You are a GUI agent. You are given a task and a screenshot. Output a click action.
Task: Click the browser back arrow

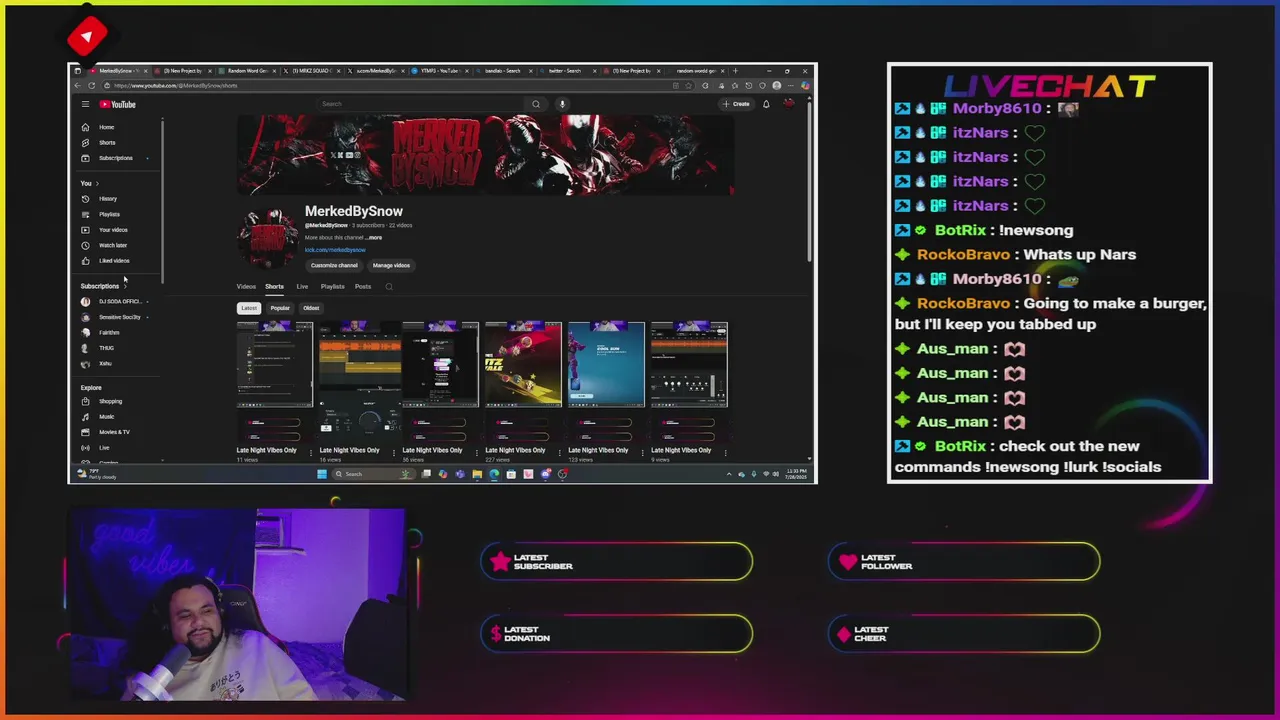pyautogui.click(x=78, y=85)
